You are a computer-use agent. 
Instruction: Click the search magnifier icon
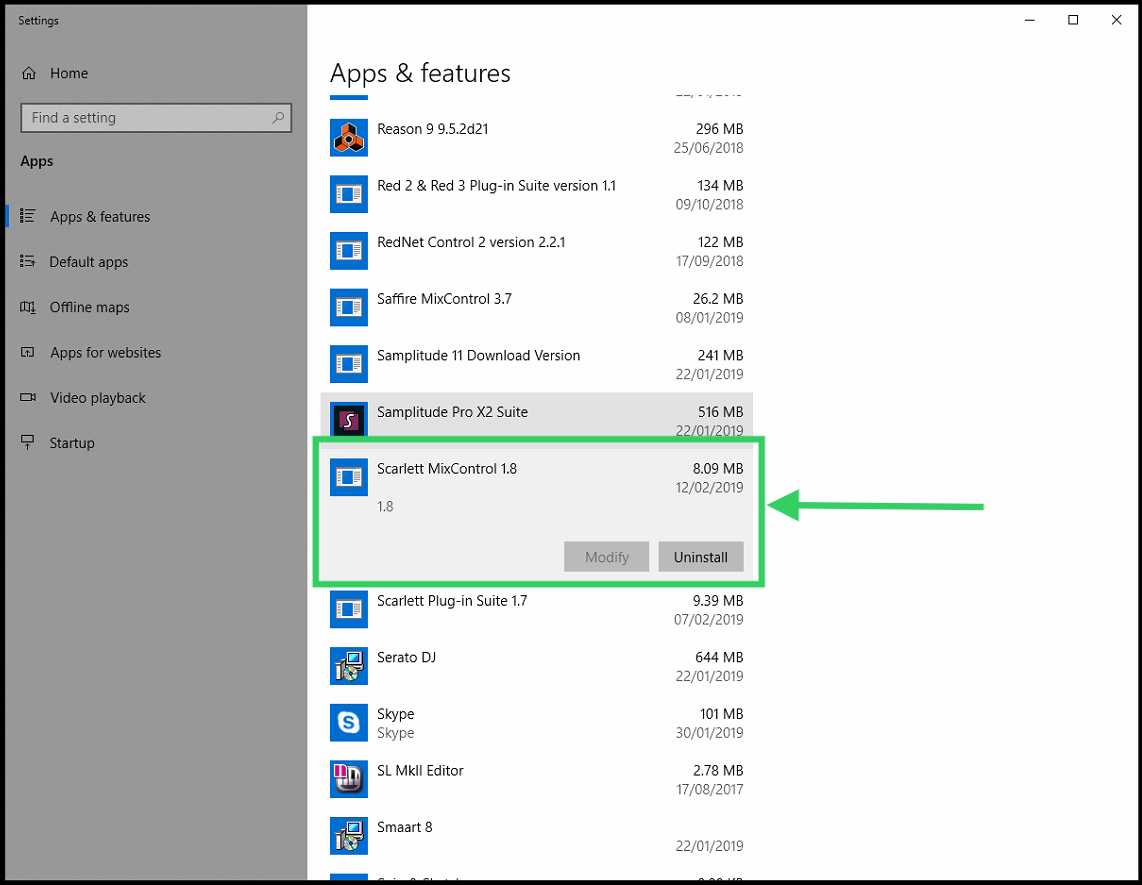pyautogui.click(x=278, y=117)
